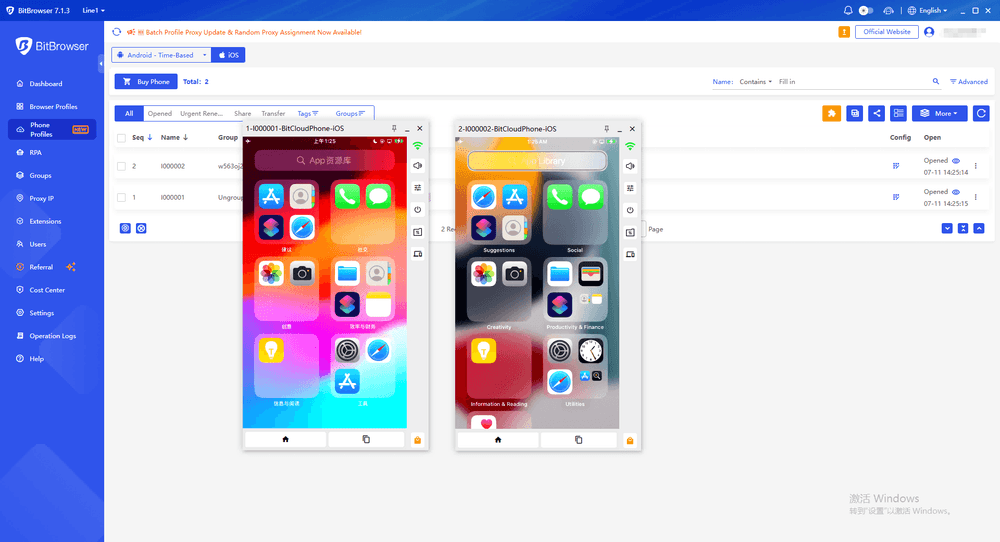Click the user account avatar icon
This screenshot has height=542, width=1000.
coord(929,32)
